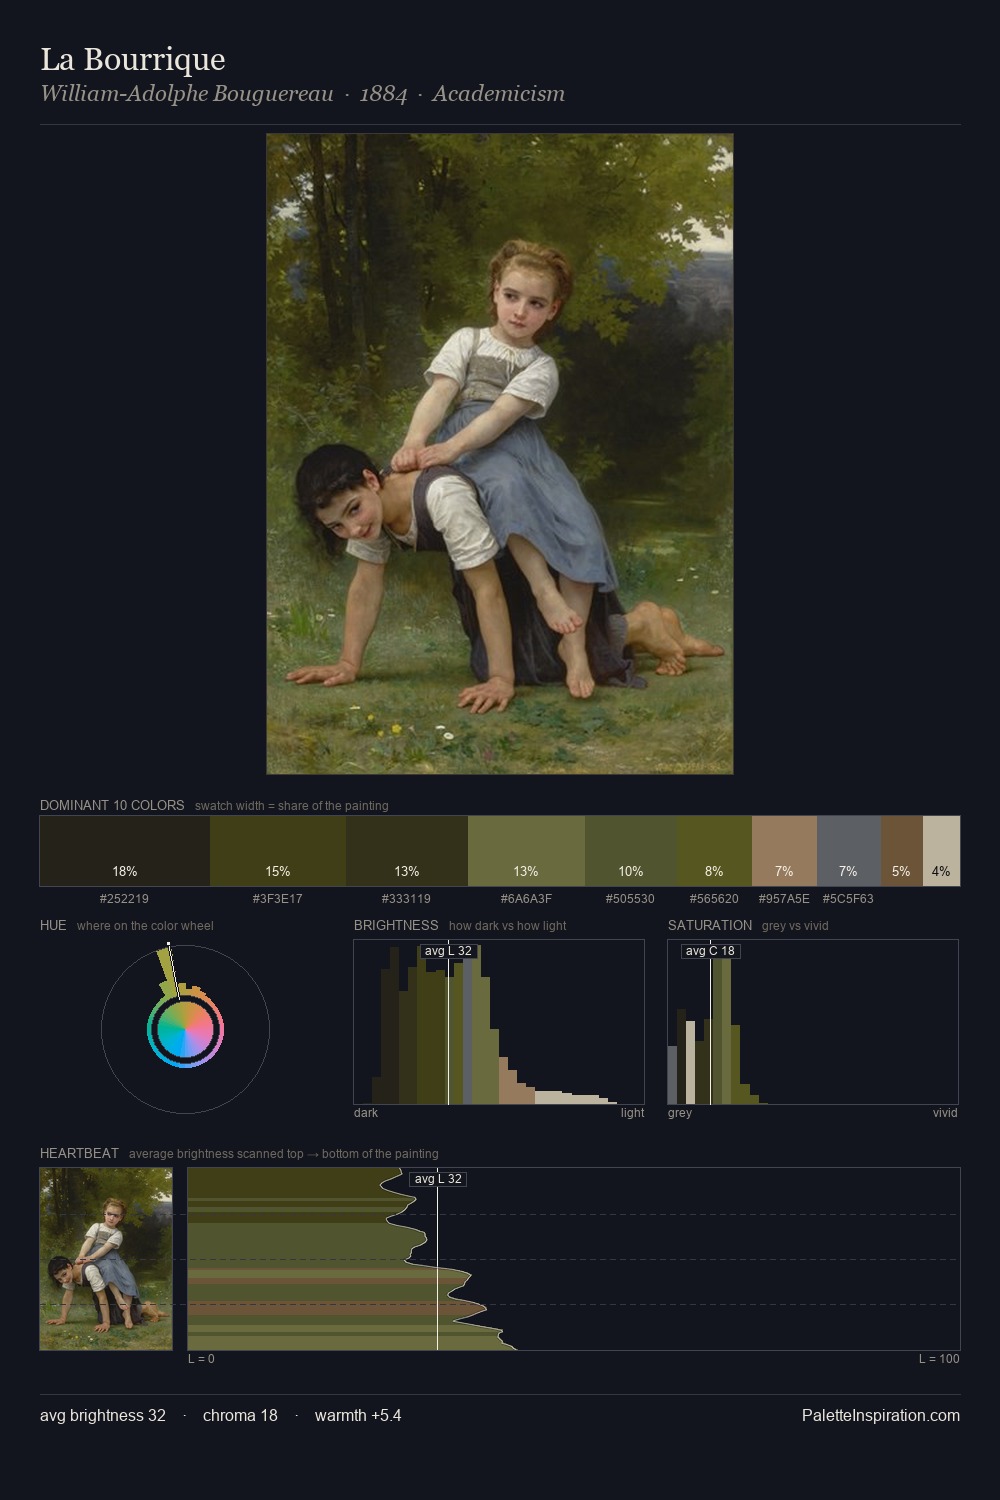1000x1500 pixels.
Task: Click the chroma 18 footer stat
Action: (x=240, y=1415)
